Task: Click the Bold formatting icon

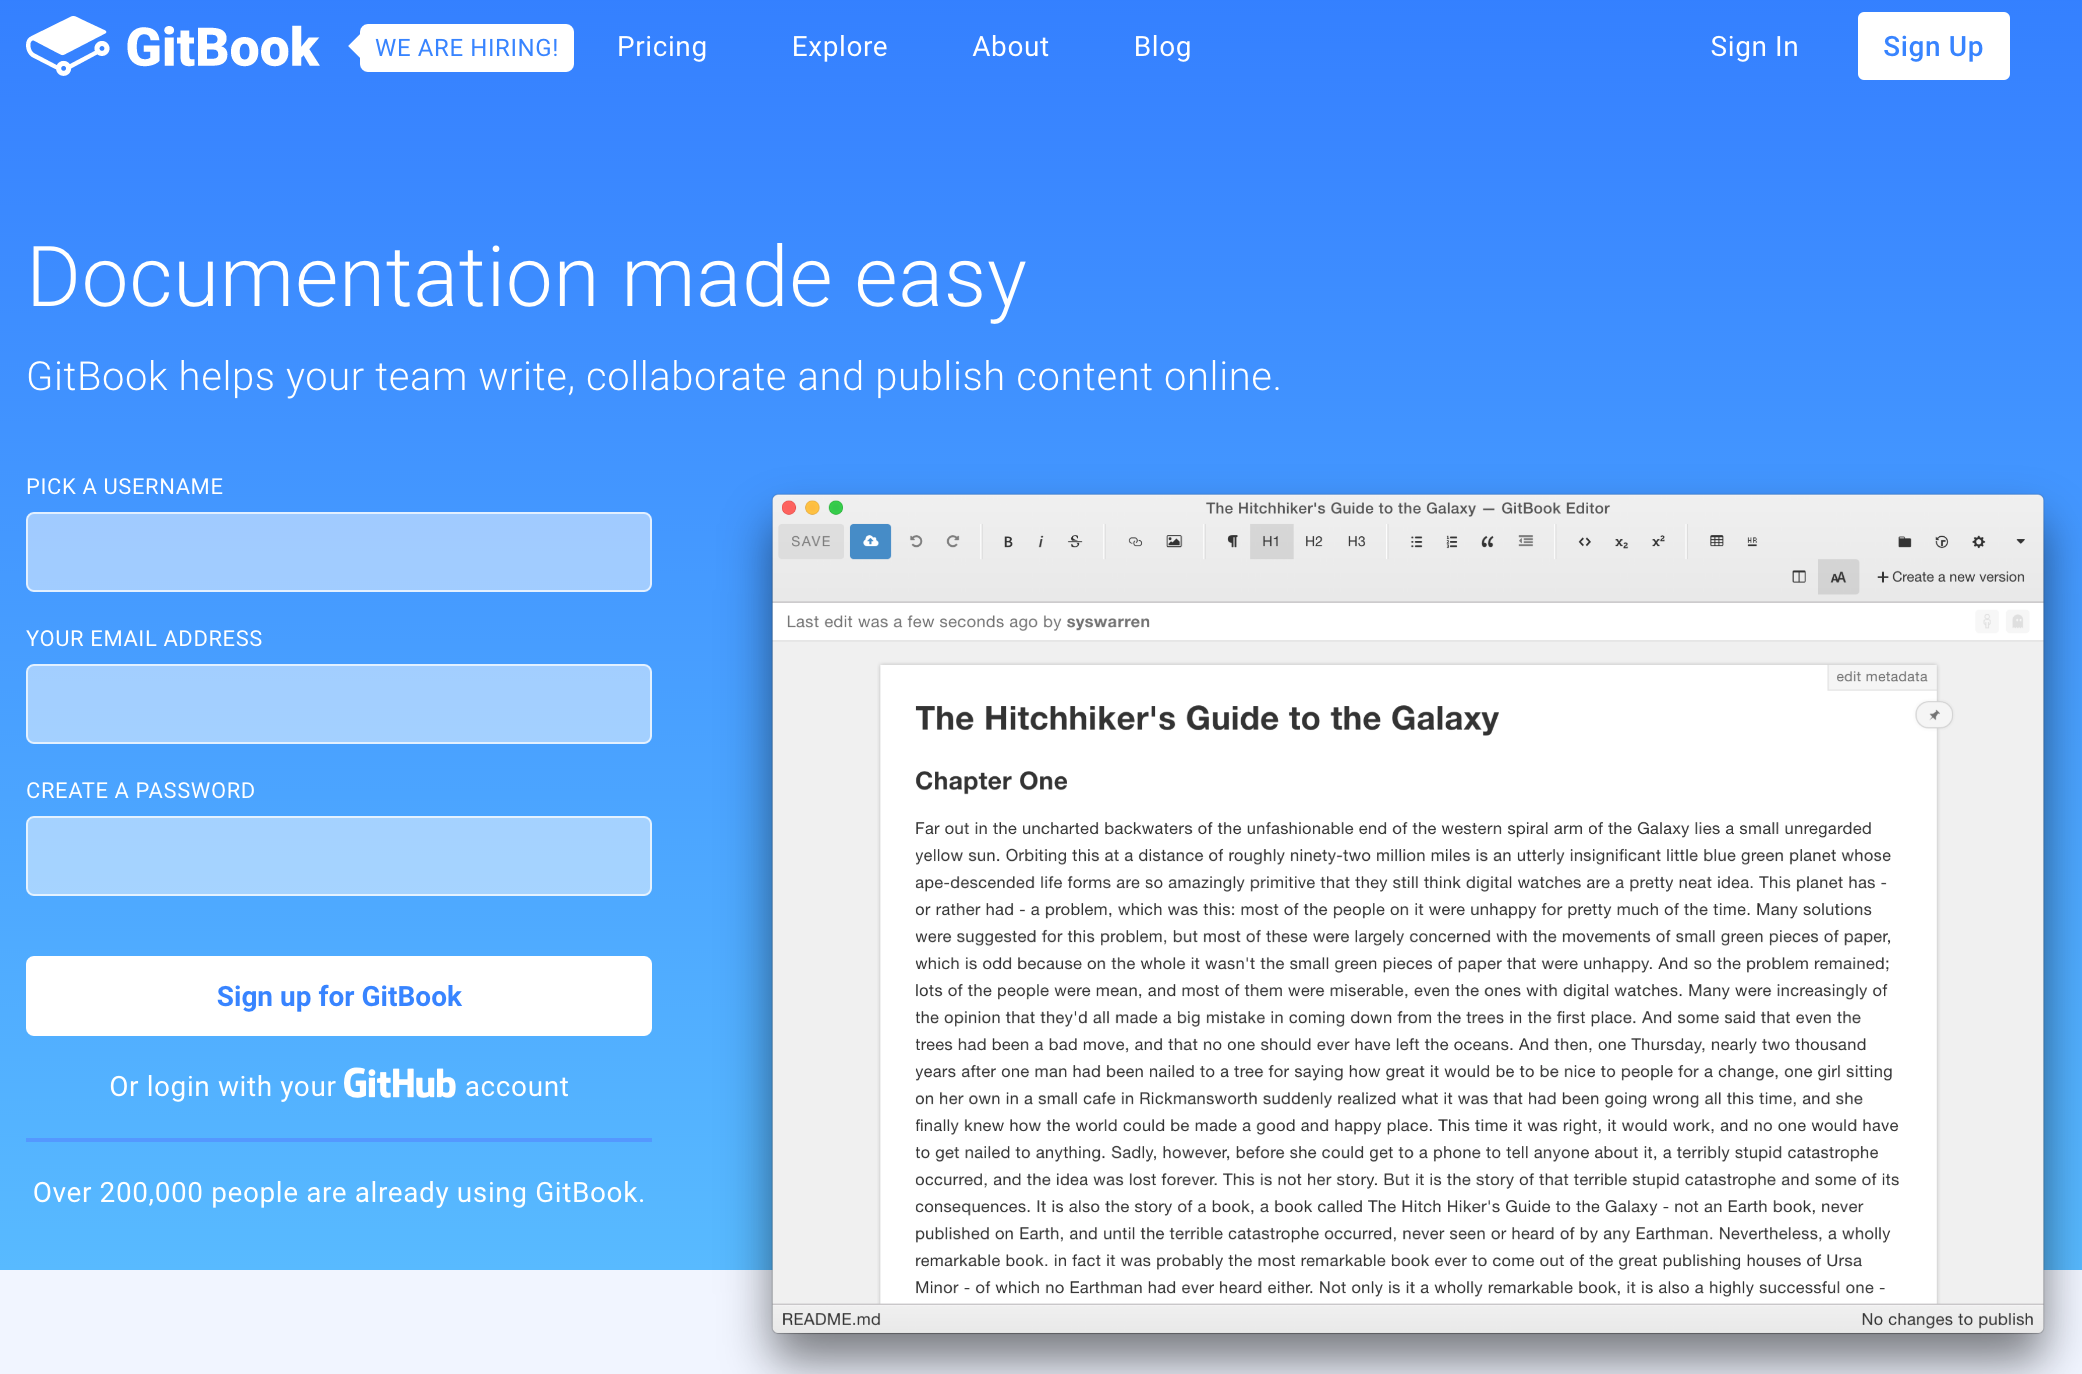Action: pos(1006,543)
